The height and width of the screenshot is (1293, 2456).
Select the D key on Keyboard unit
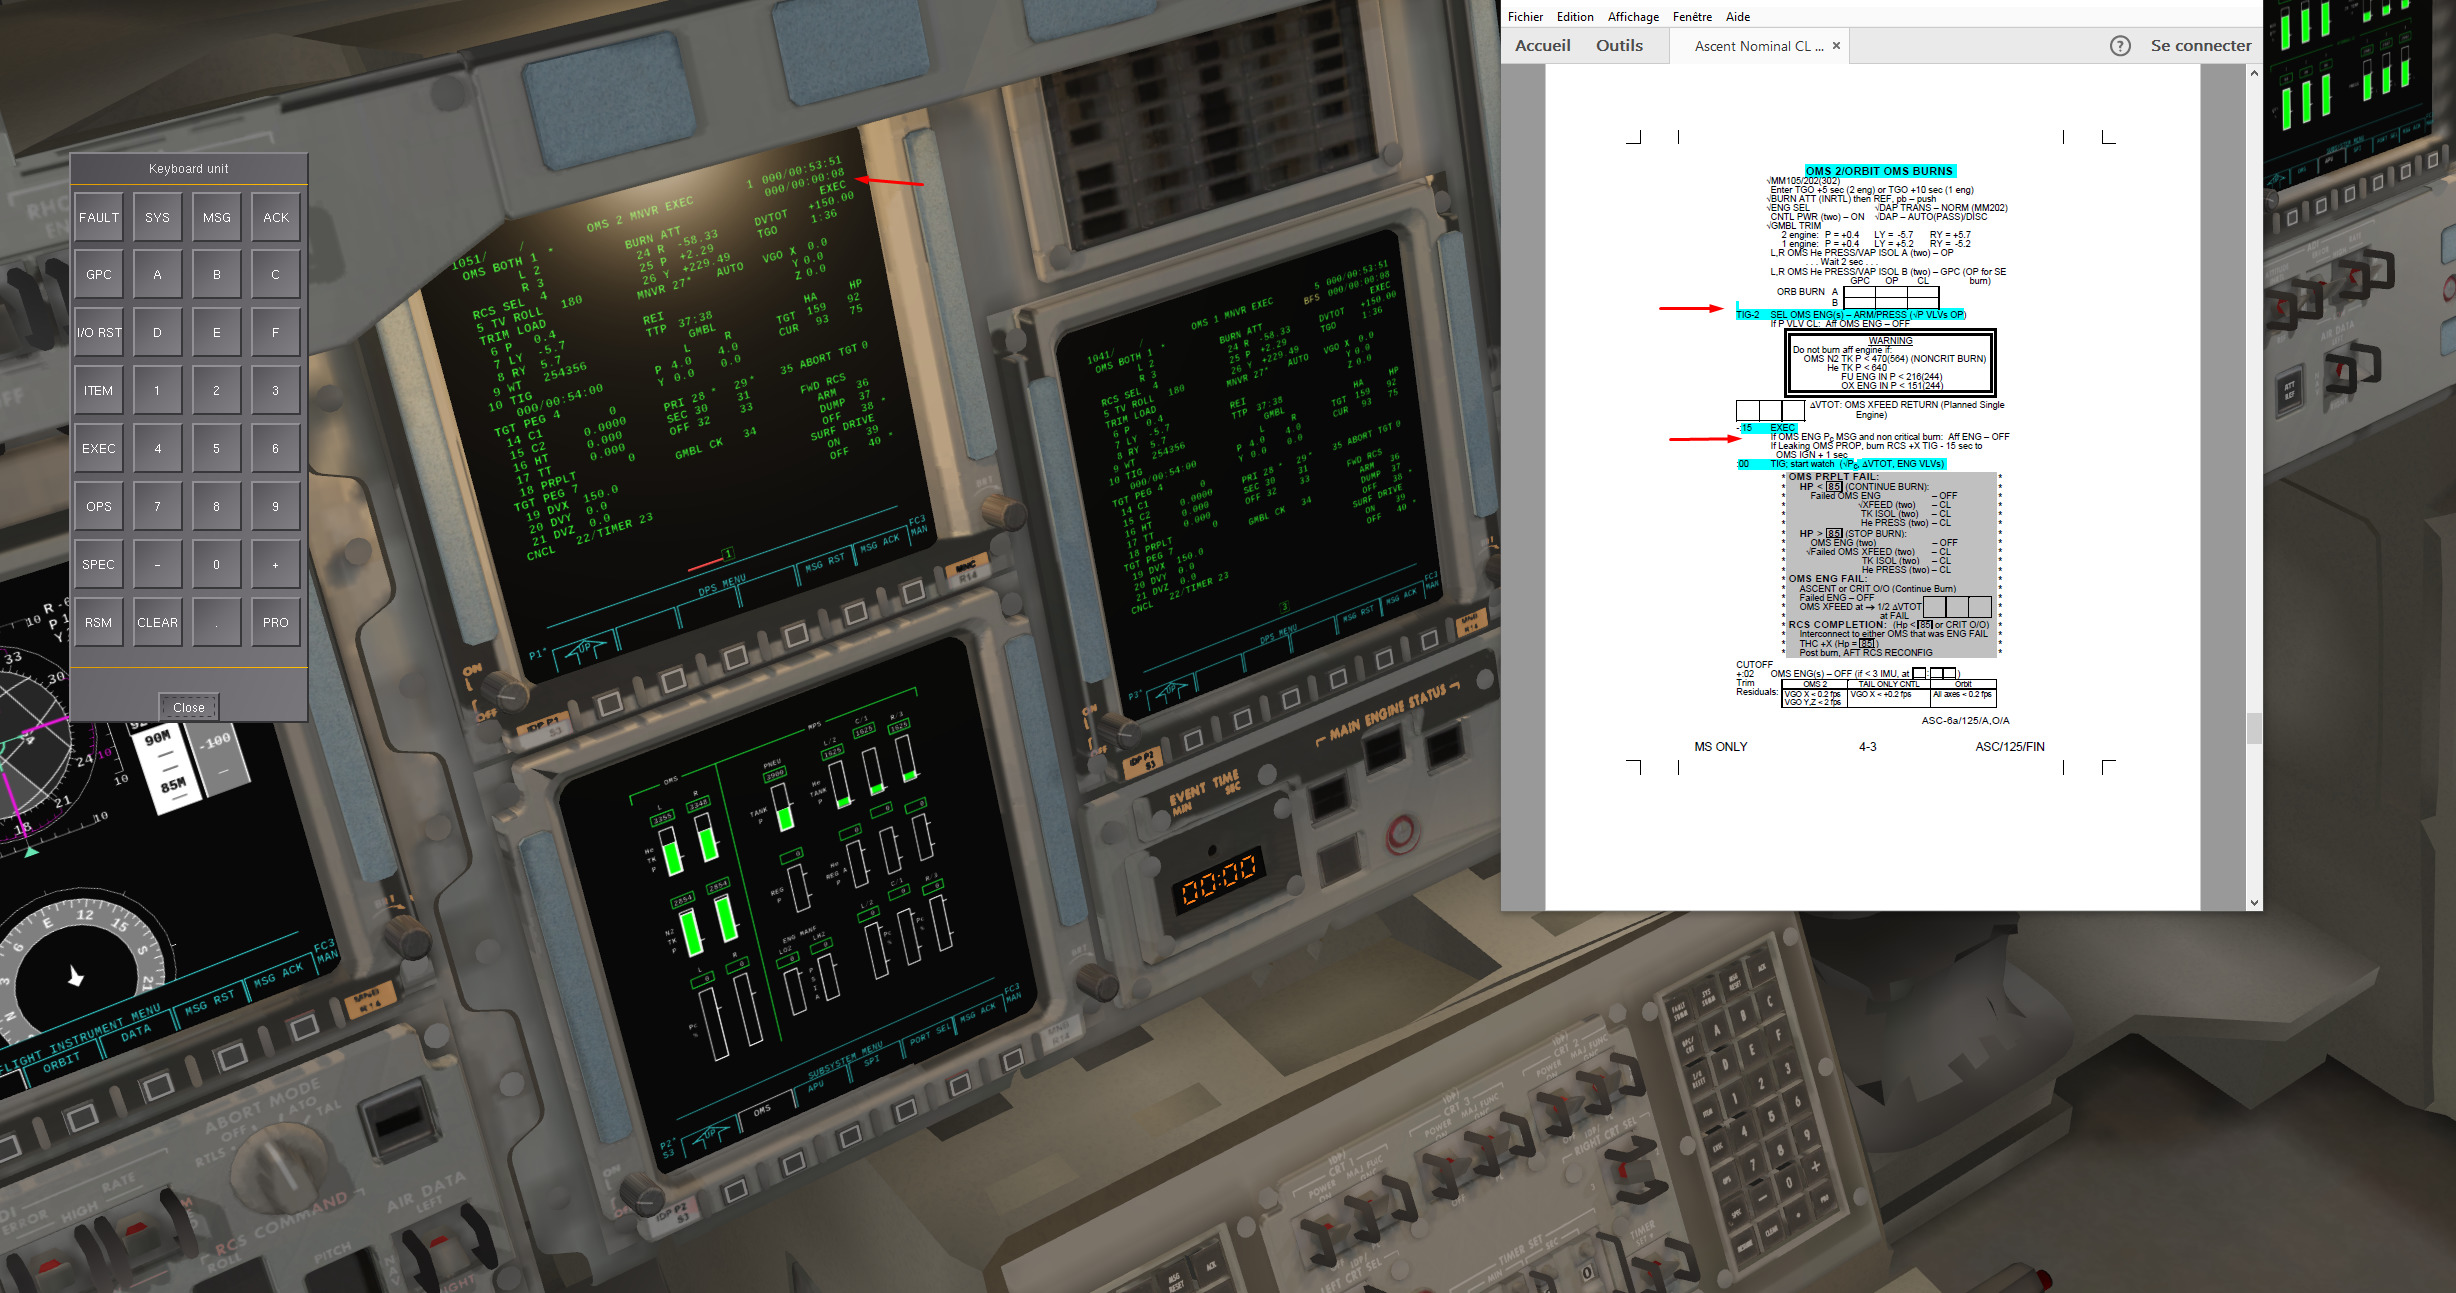click(157, 332)
